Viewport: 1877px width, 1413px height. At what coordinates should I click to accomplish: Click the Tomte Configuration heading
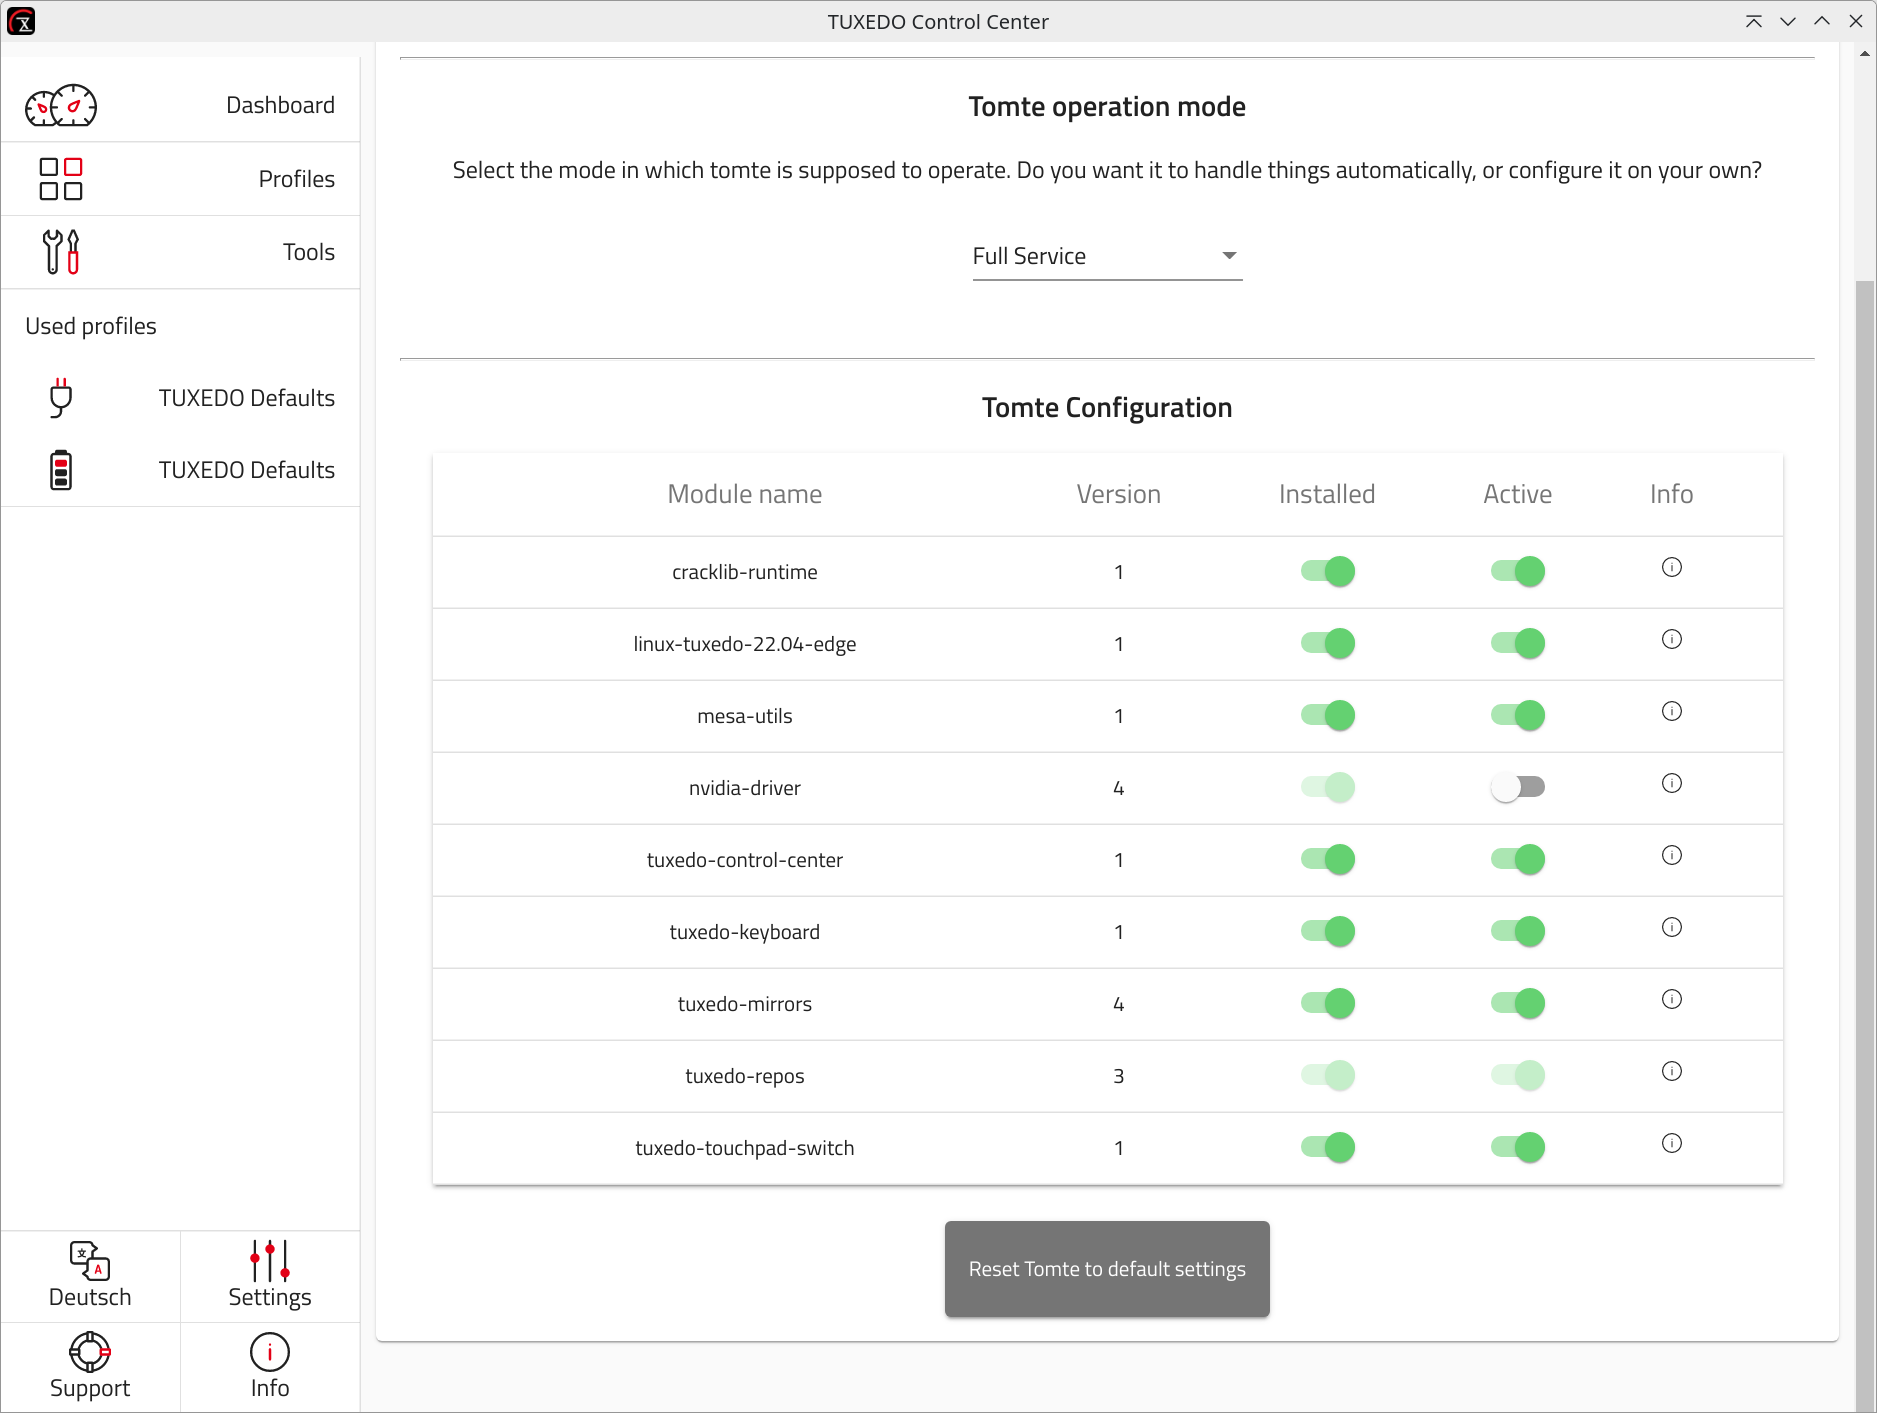pyautogui.click(x=1107, y=408)
